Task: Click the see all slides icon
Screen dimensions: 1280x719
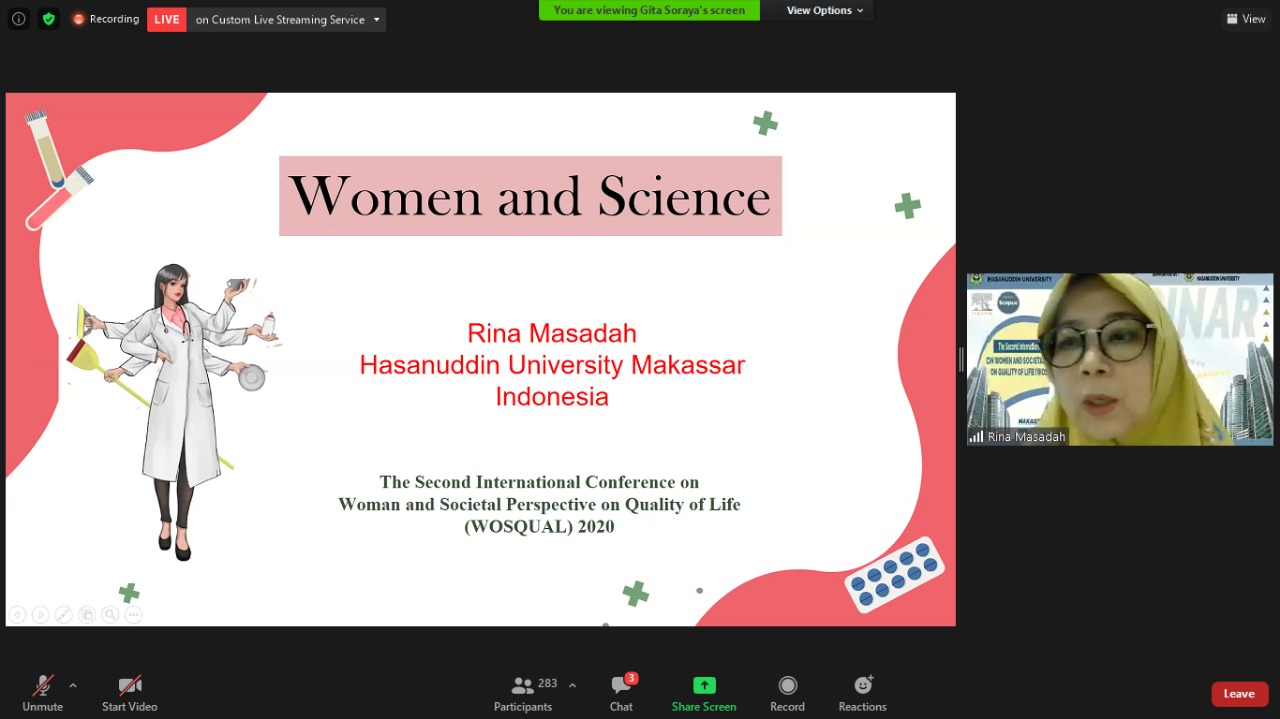Action: point(87,615)
